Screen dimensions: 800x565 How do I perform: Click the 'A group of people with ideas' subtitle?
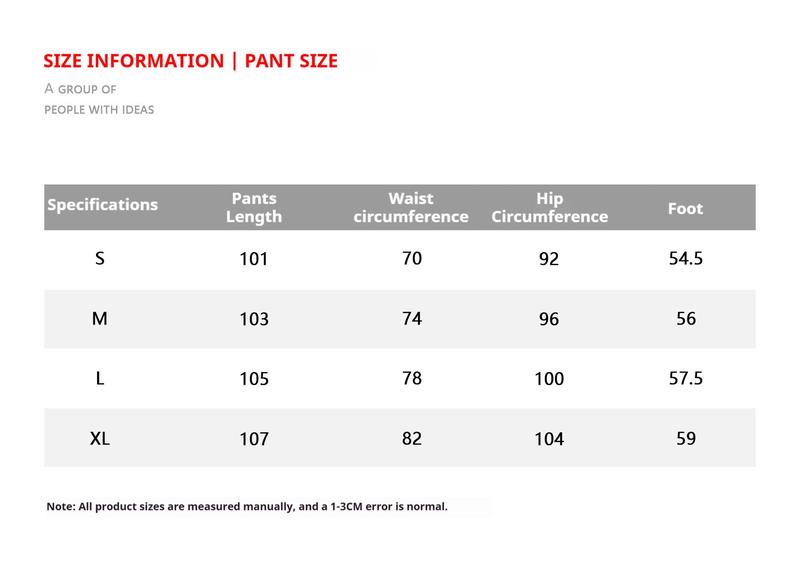pos(99,99)
